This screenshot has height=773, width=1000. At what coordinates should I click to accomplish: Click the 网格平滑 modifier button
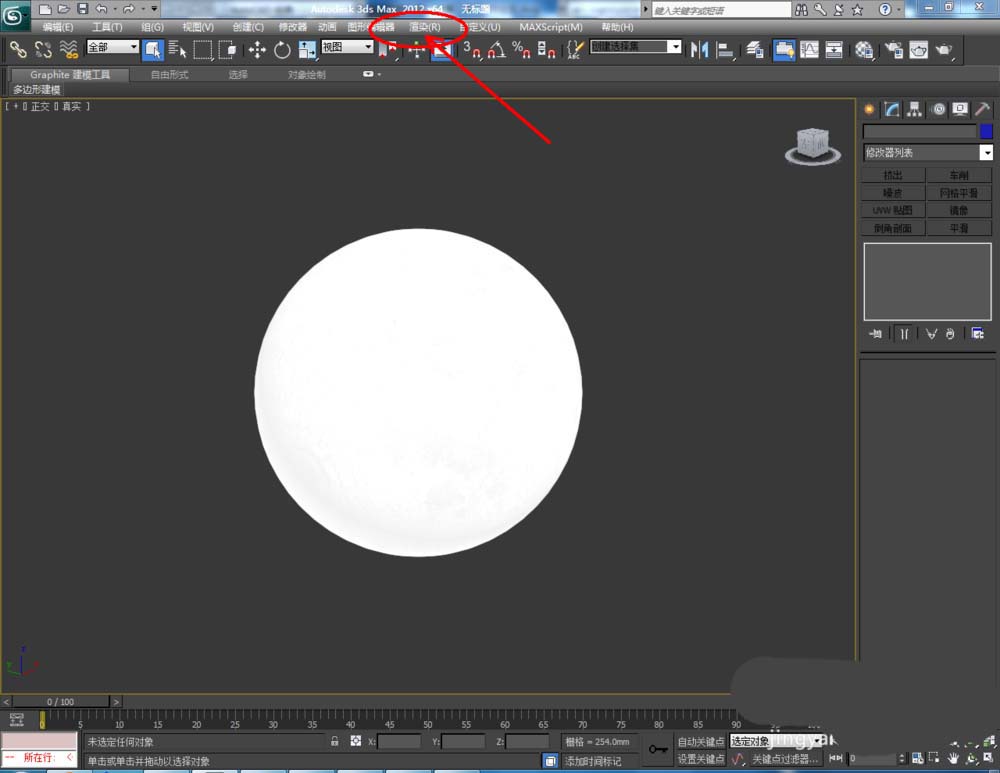click(959, 193)
